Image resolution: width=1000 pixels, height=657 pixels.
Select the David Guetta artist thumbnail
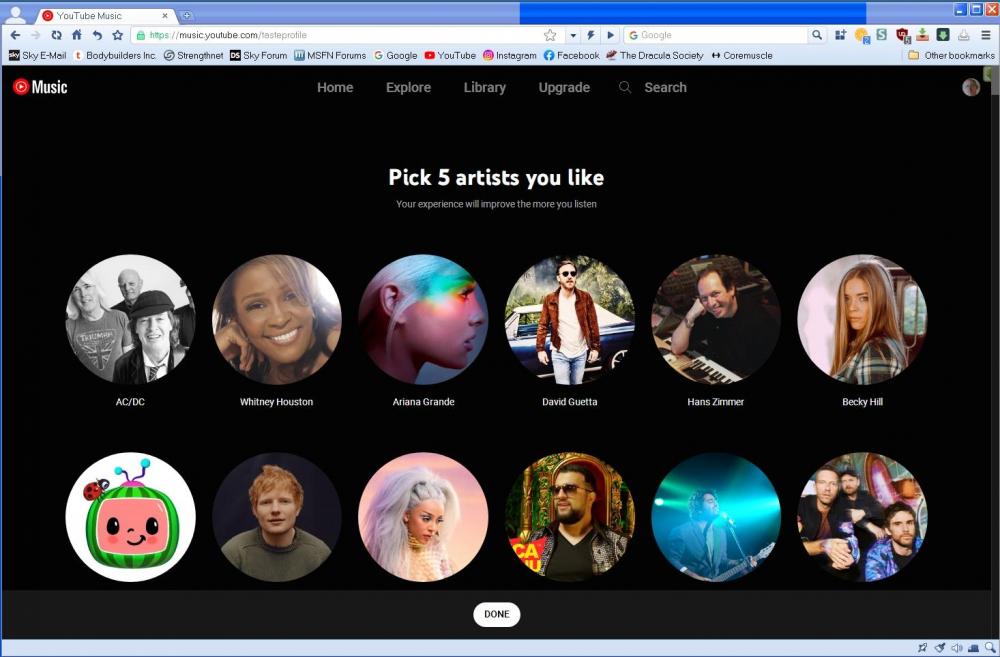[x=570, y=319]
